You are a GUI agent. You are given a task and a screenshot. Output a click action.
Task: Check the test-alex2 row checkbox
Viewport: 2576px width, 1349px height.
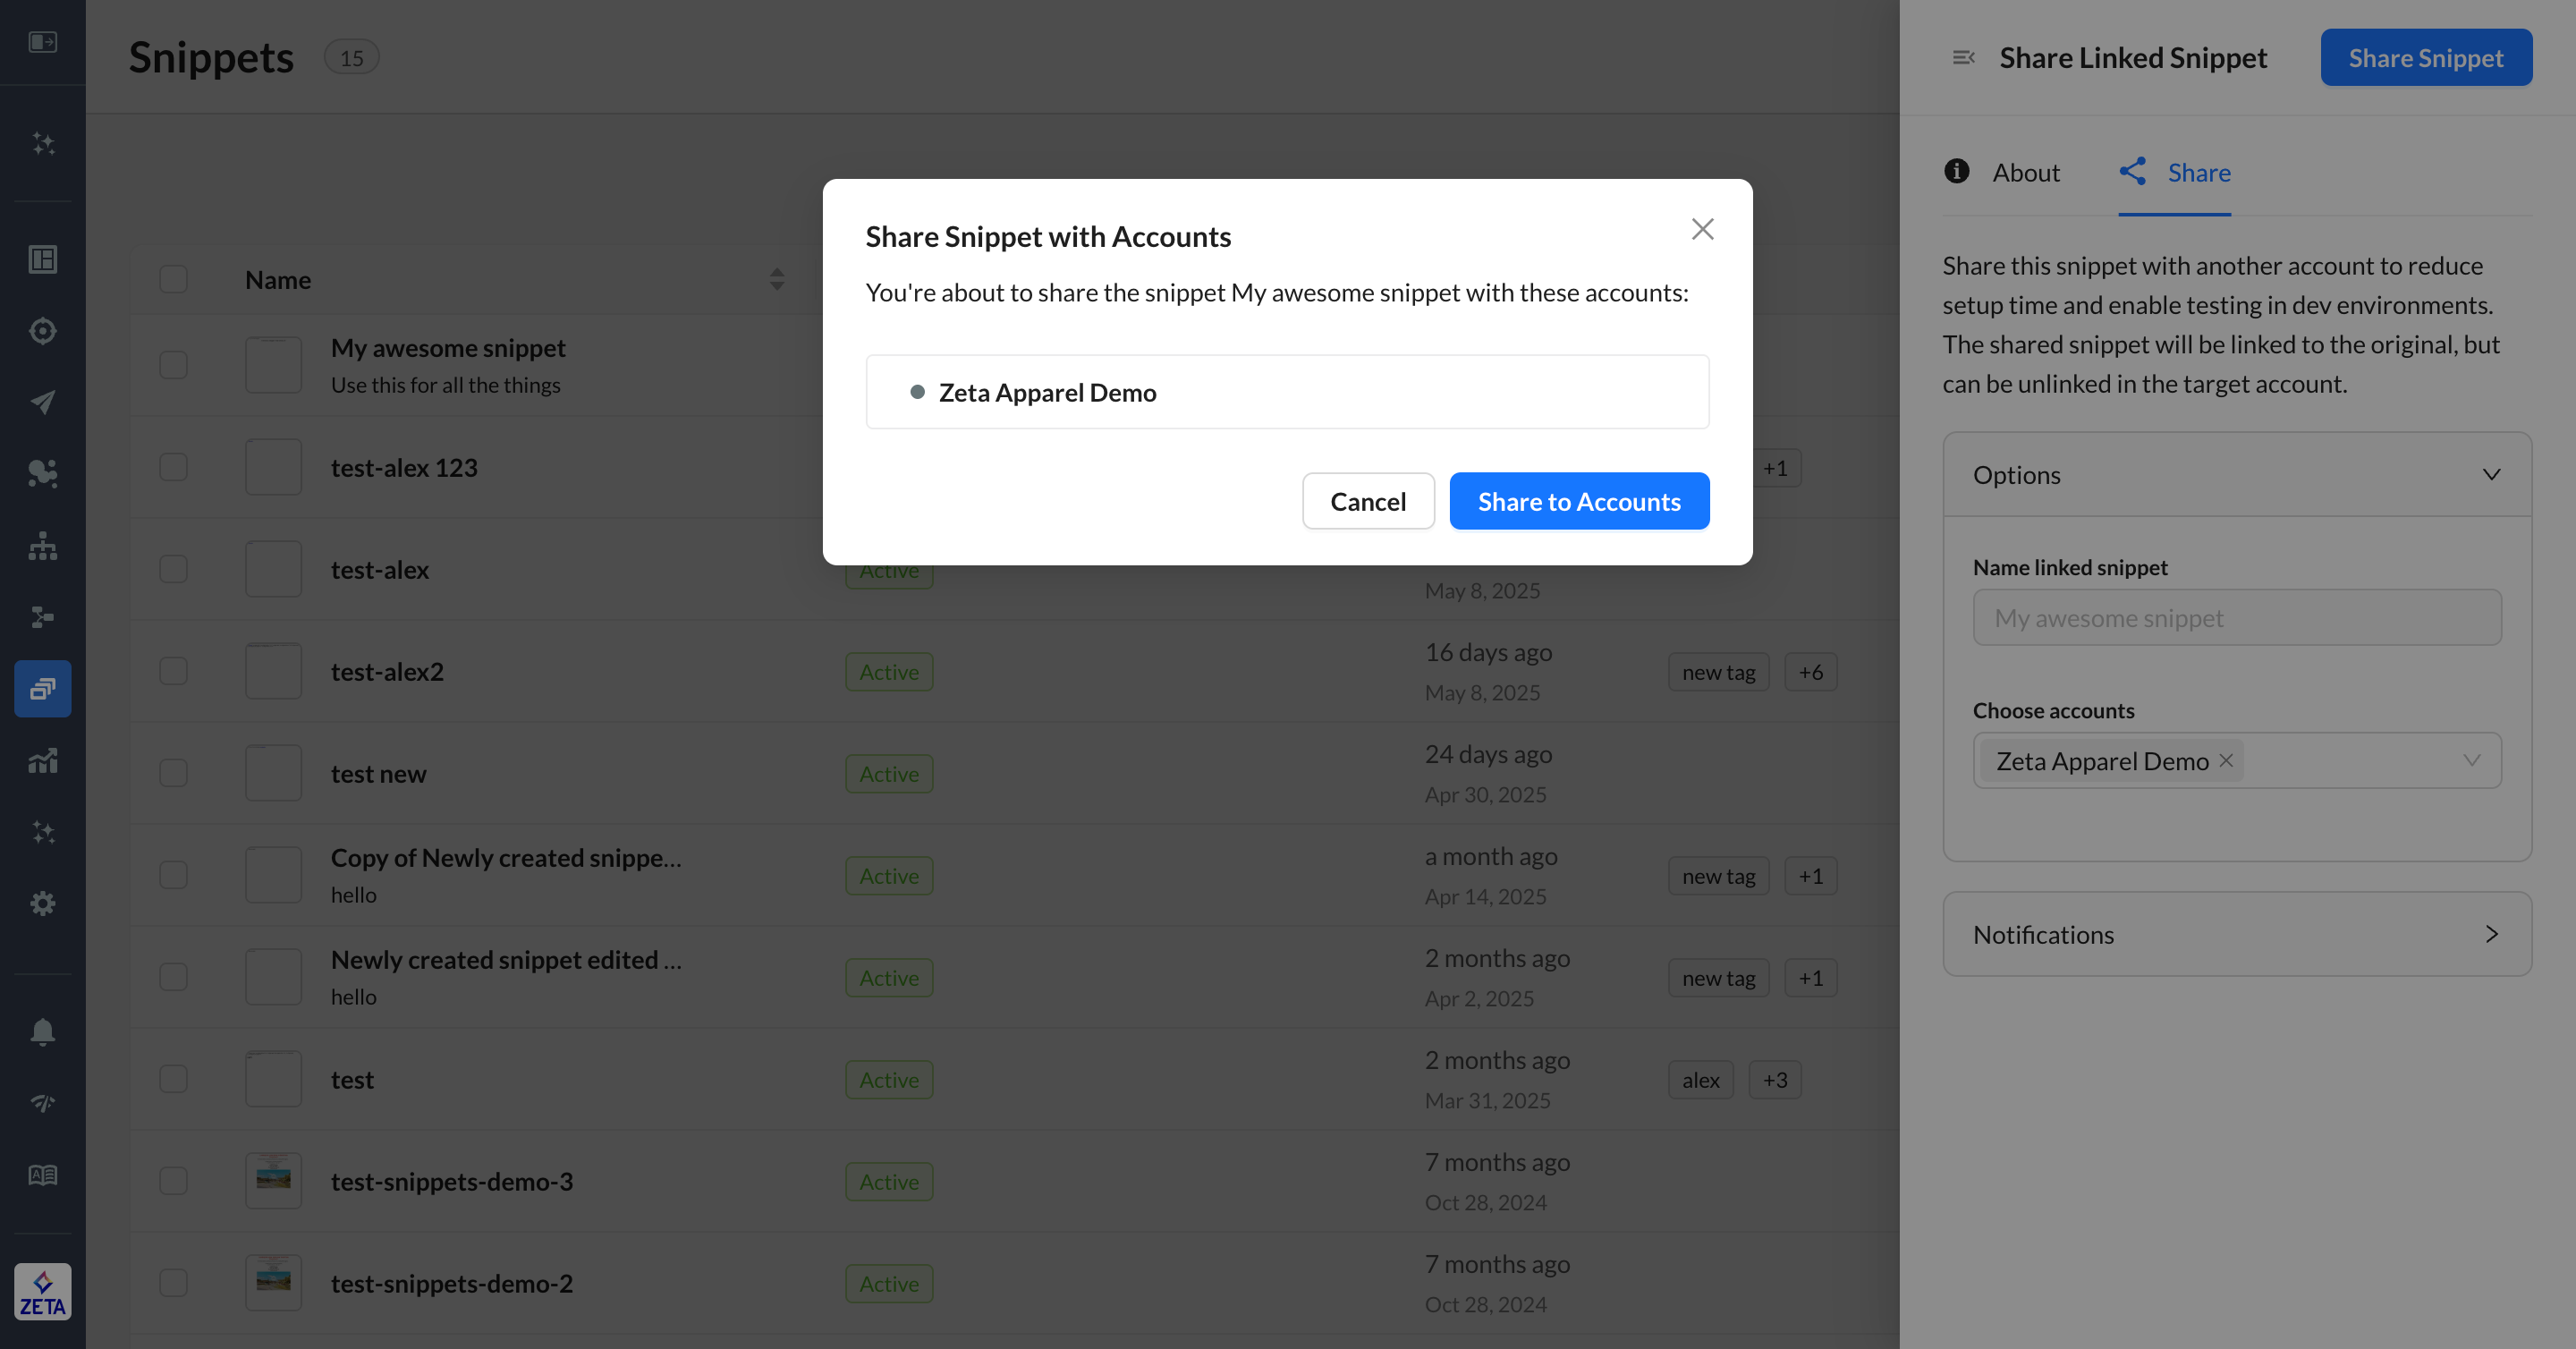point(173,671)
